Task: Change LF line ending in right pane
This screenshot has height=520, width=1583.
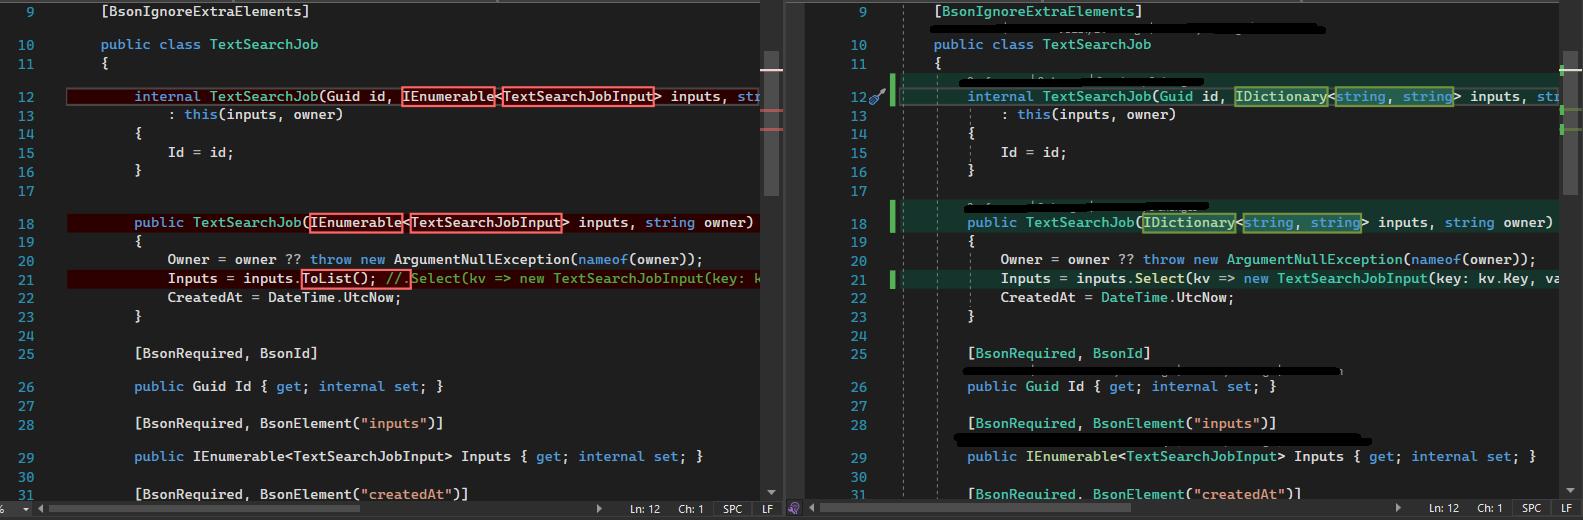Action: click(1567, 508)
